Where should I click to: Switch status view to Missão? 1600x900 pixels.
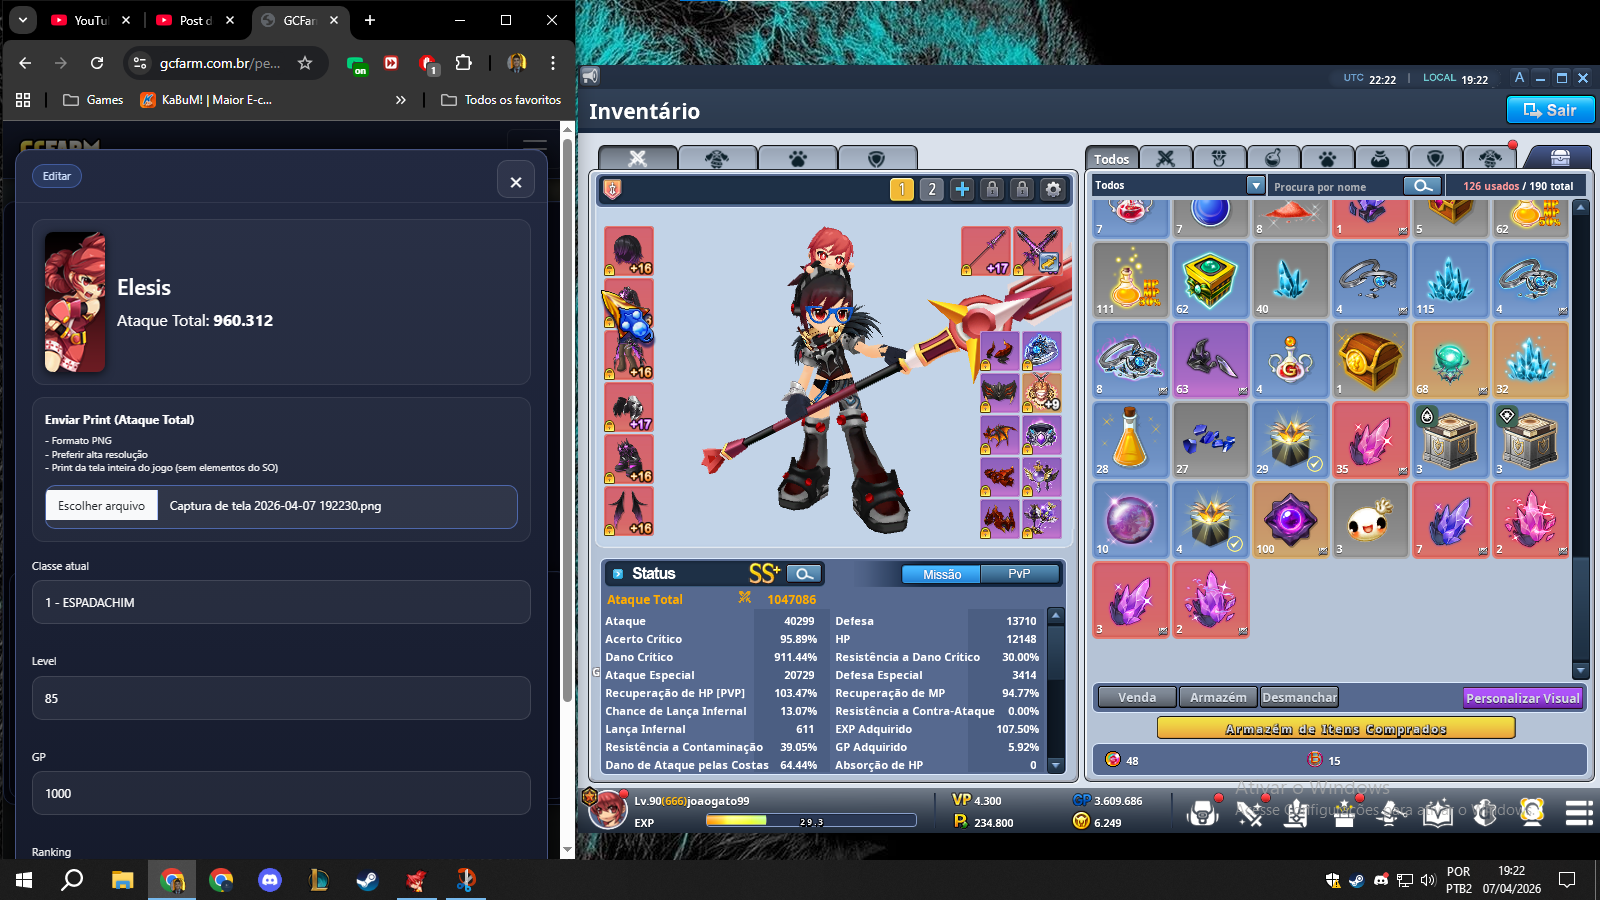pos(941,574)
